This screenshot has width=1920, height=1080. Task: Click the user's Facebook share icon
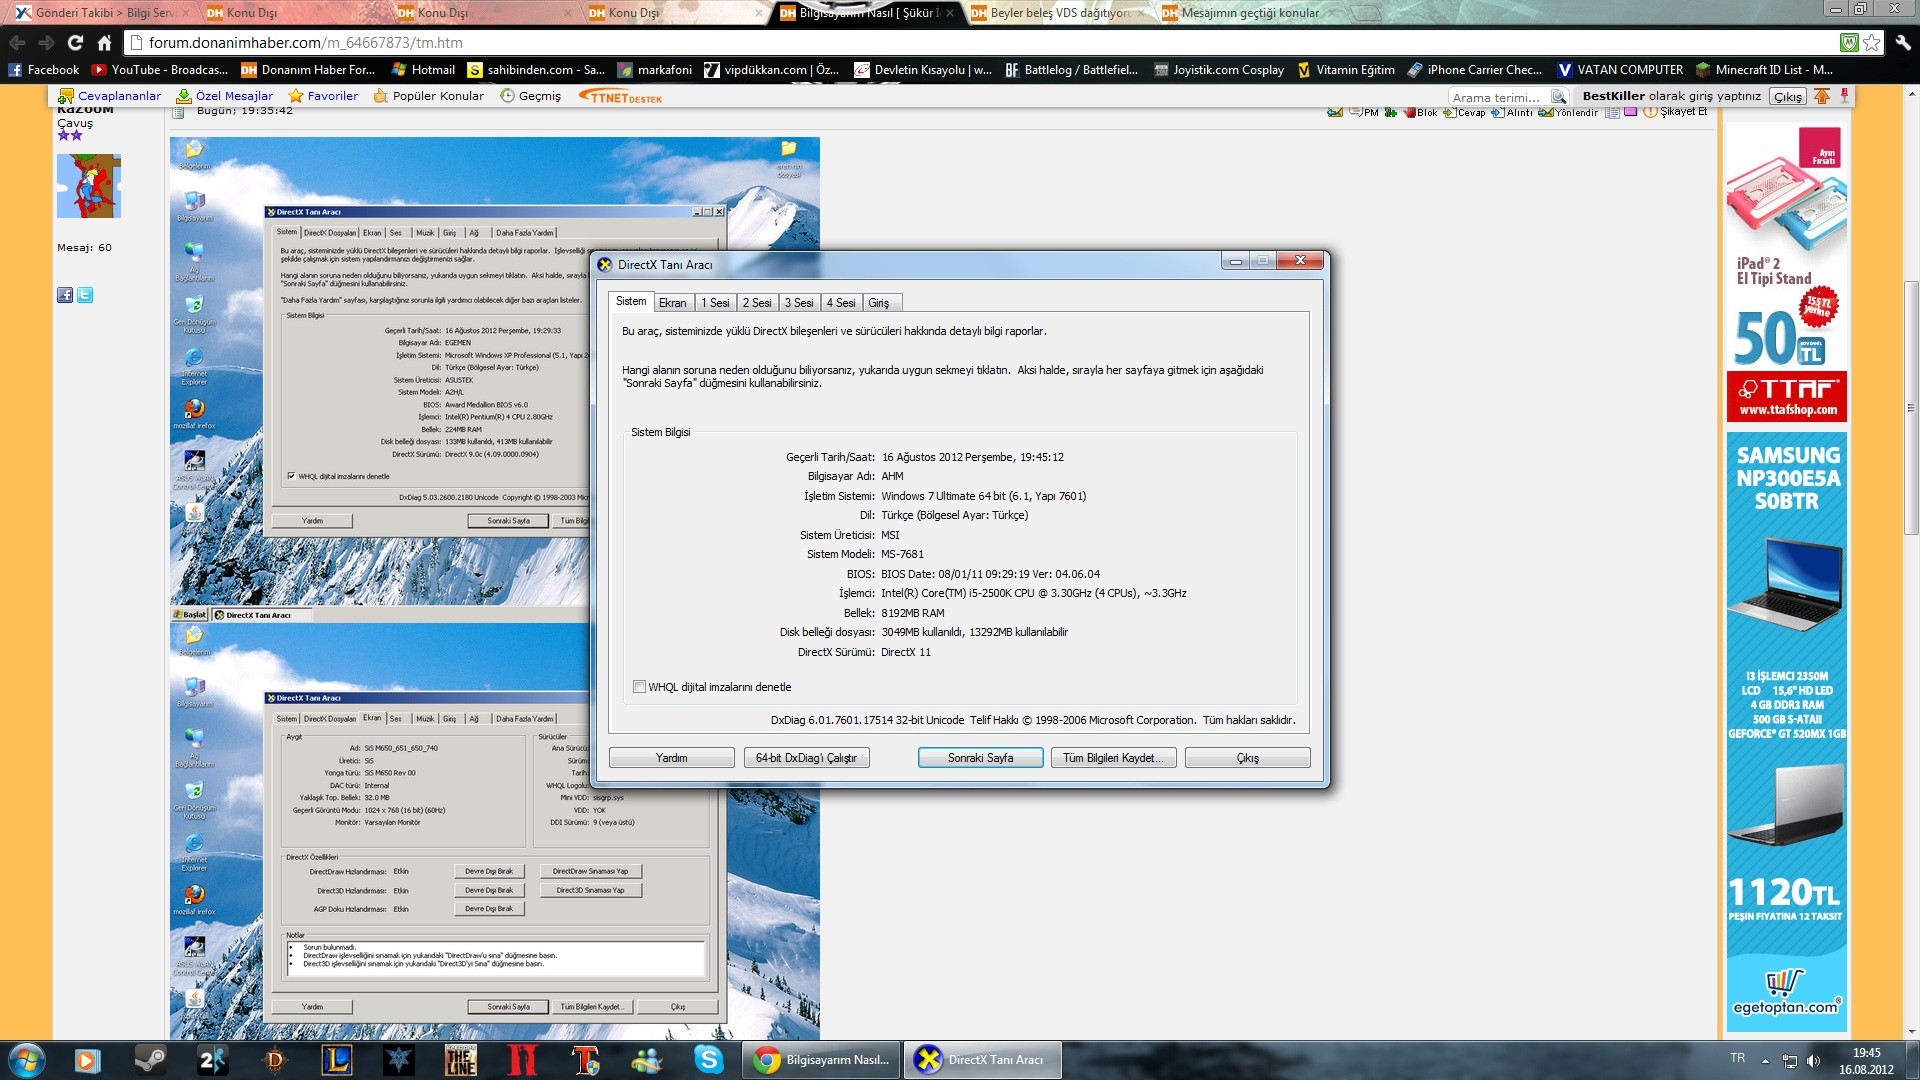[x=65, y=295]
